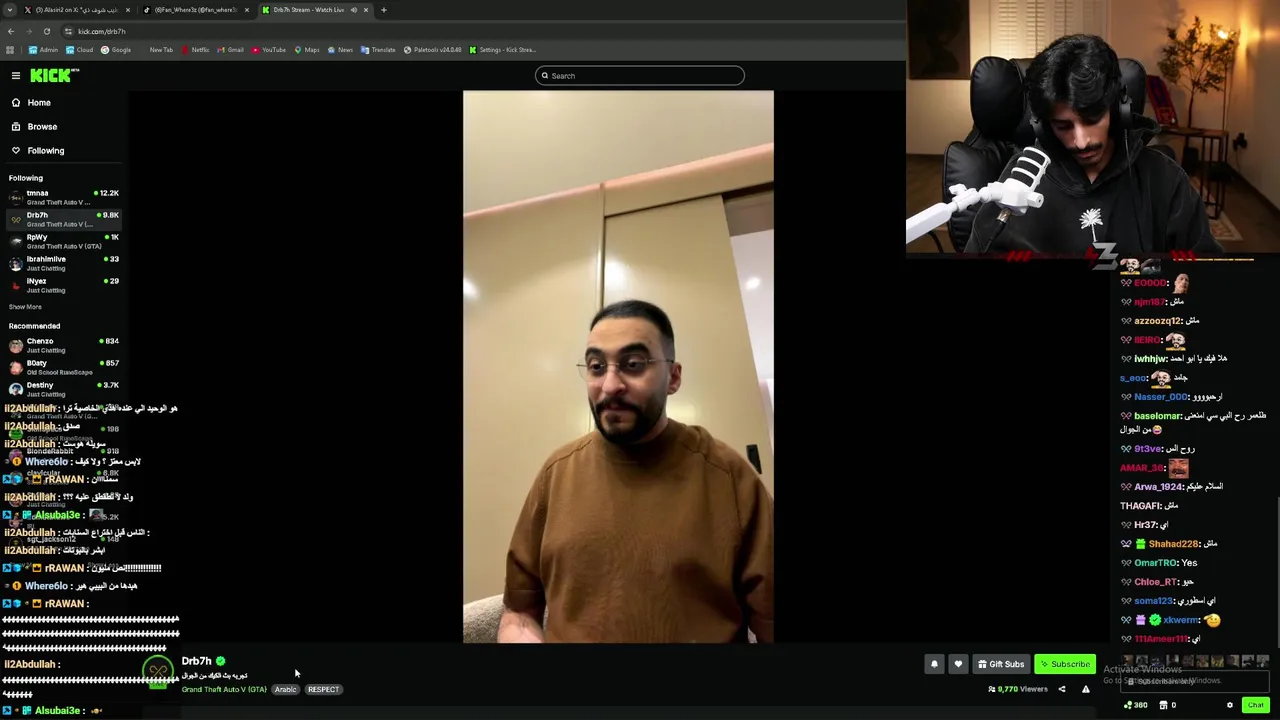Open ibrahimlive channel in sidebar
Screen dimensions: 1280x720
(62, 263)
